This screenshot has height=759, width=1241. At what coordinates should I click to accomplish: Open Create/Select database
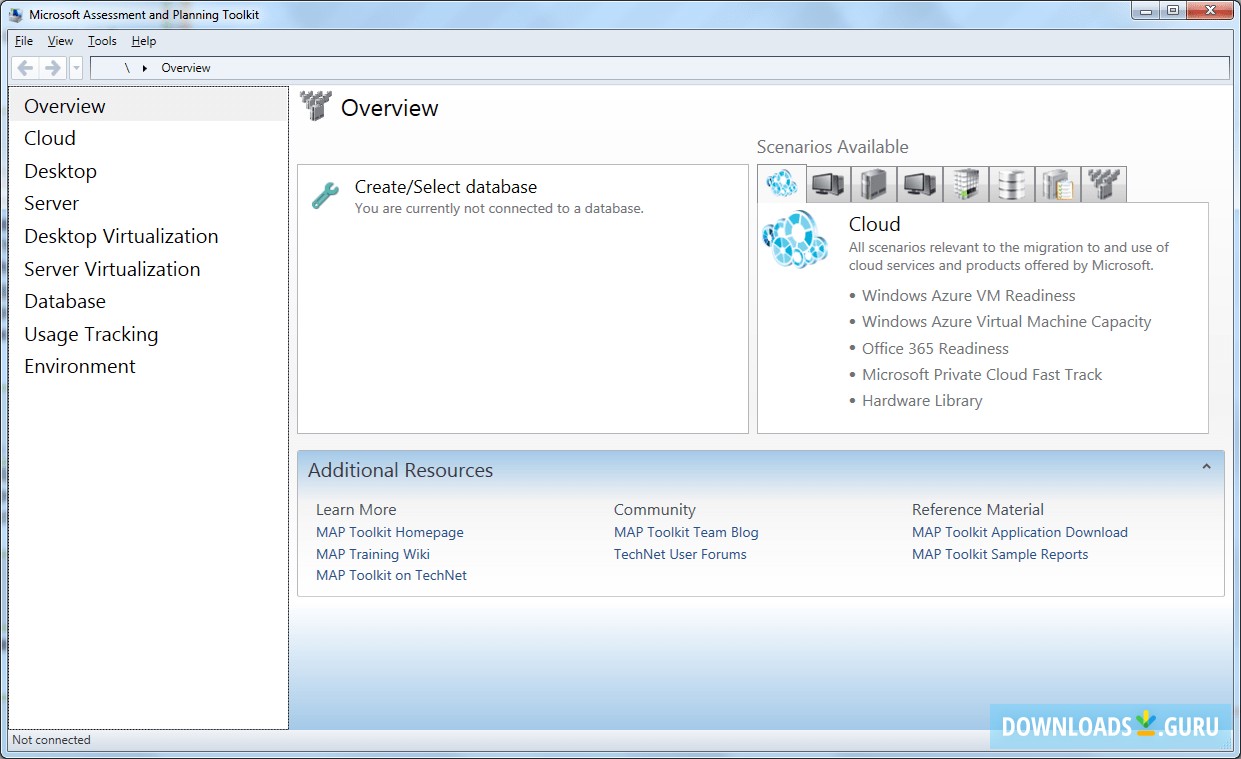446,187
